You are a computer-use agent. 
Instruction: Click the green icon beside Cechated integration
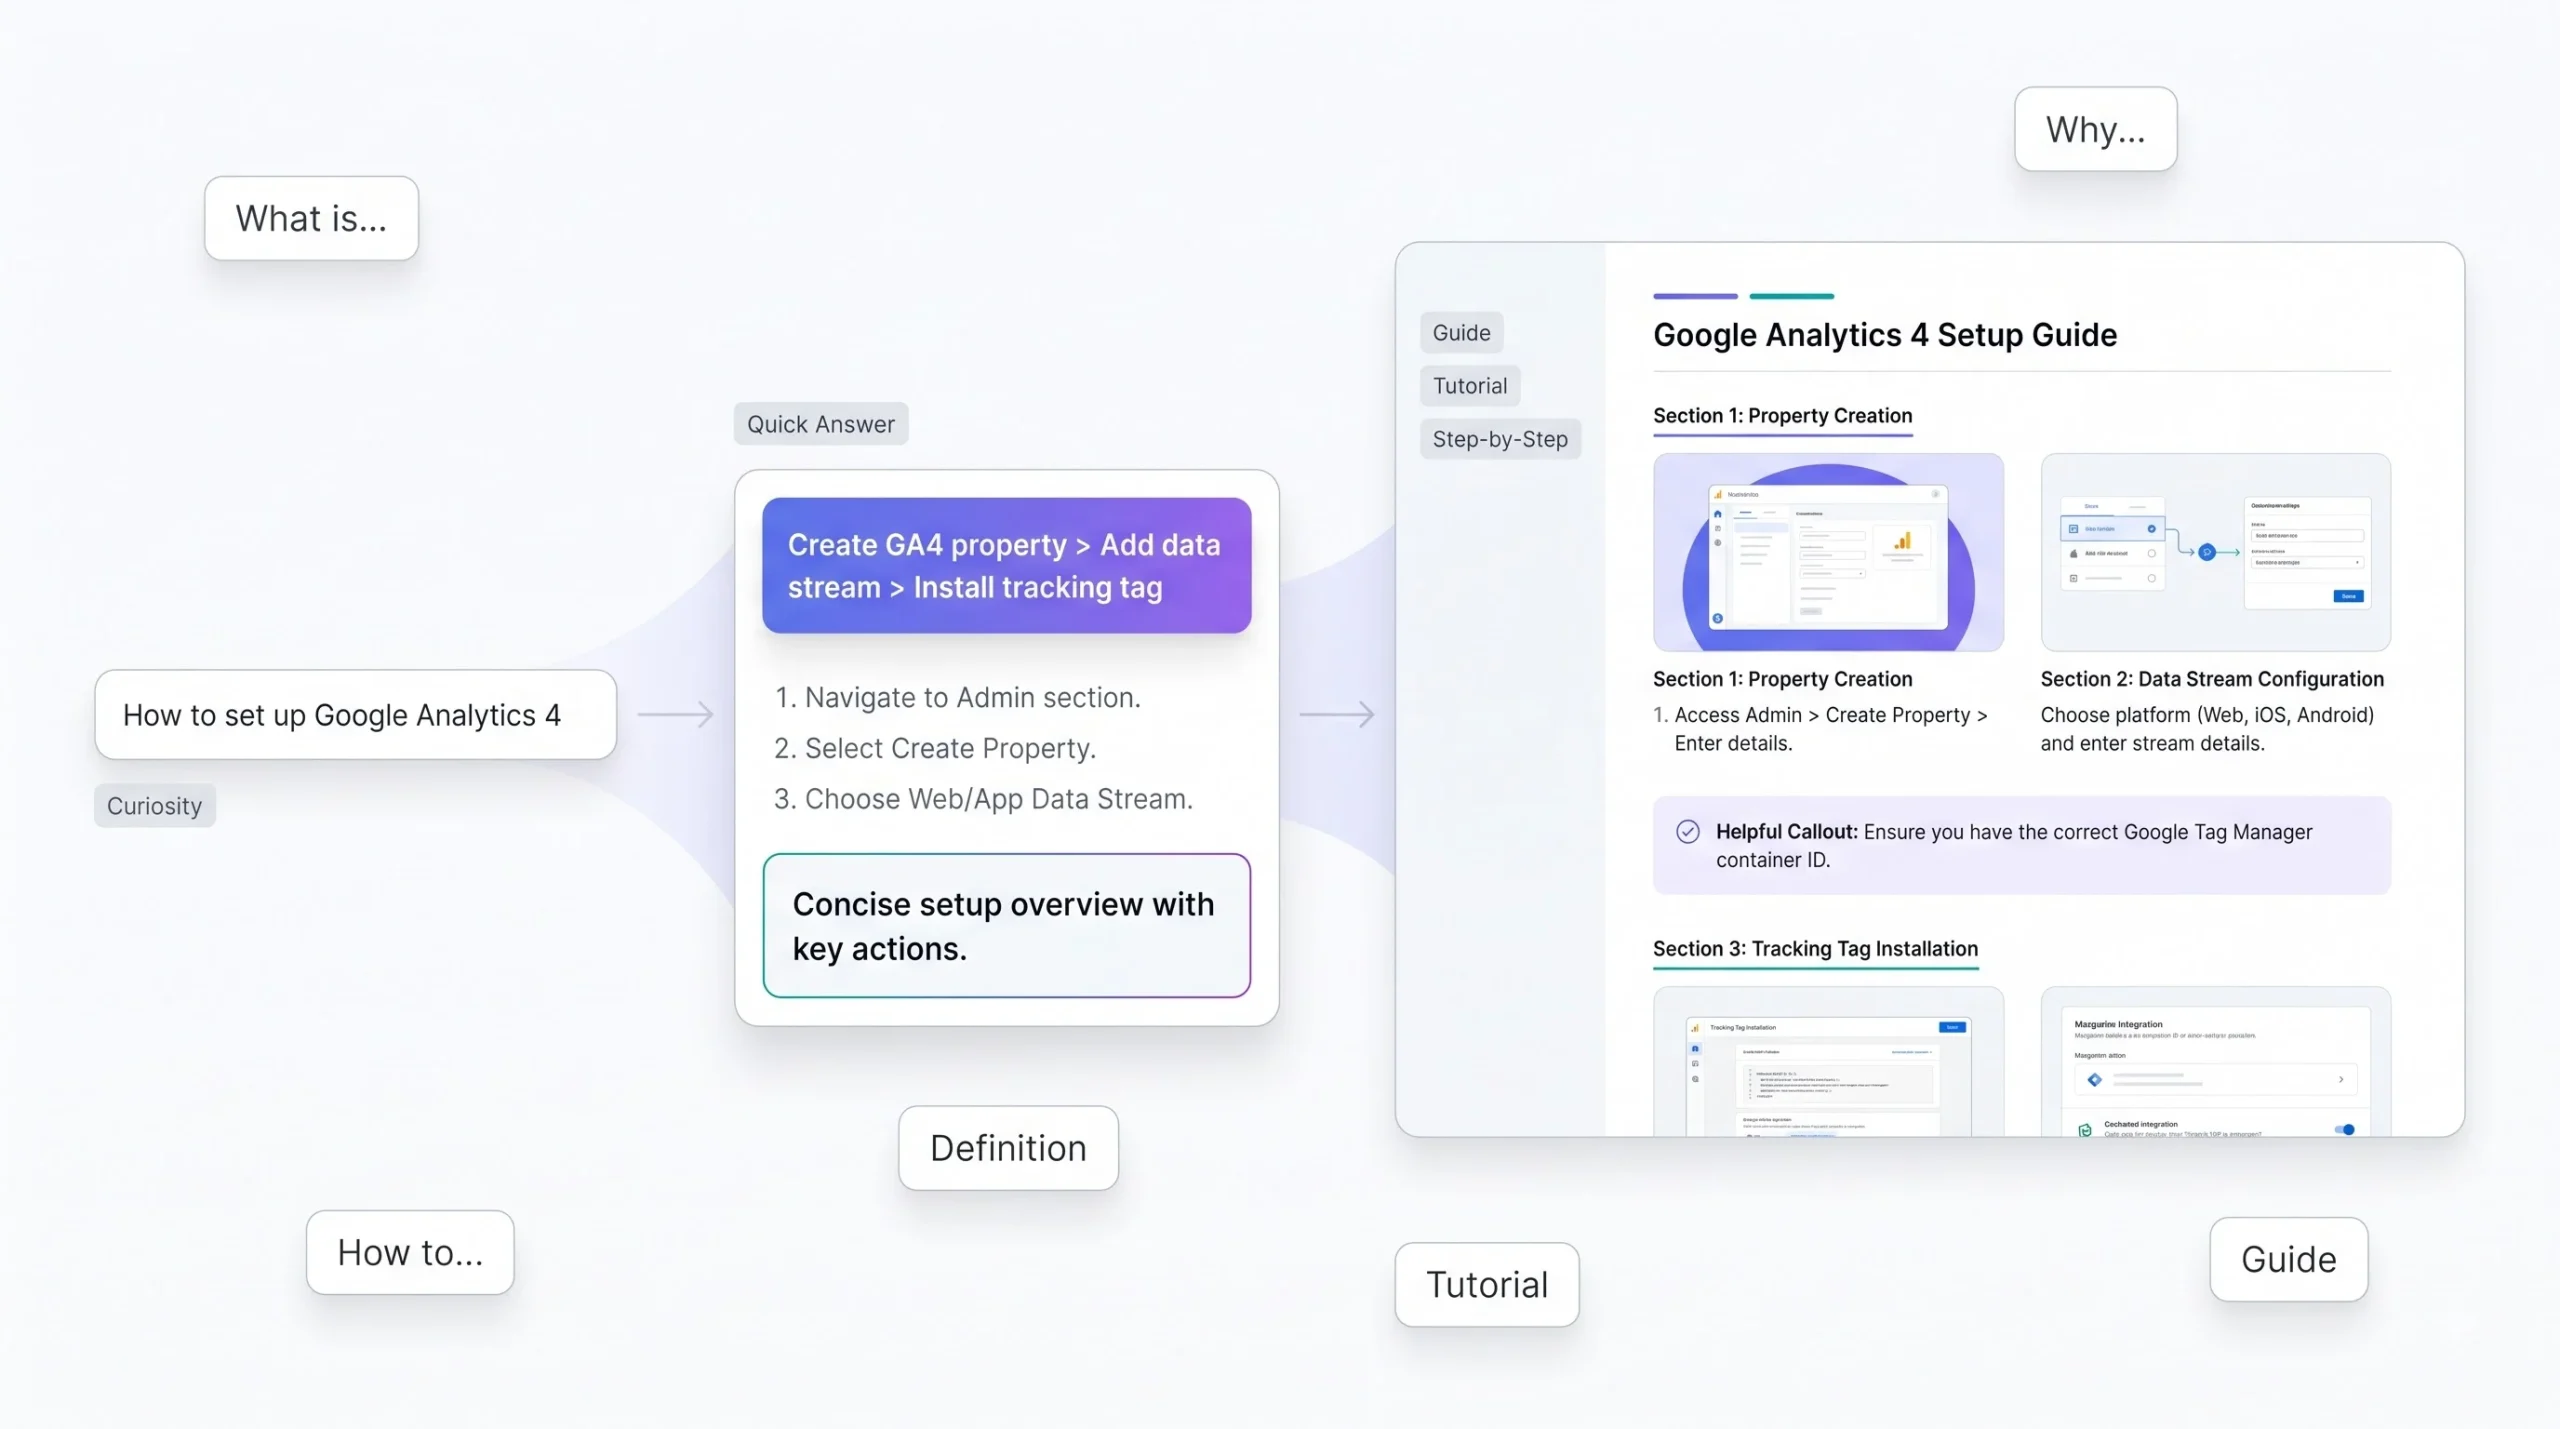[2085, 1130]
